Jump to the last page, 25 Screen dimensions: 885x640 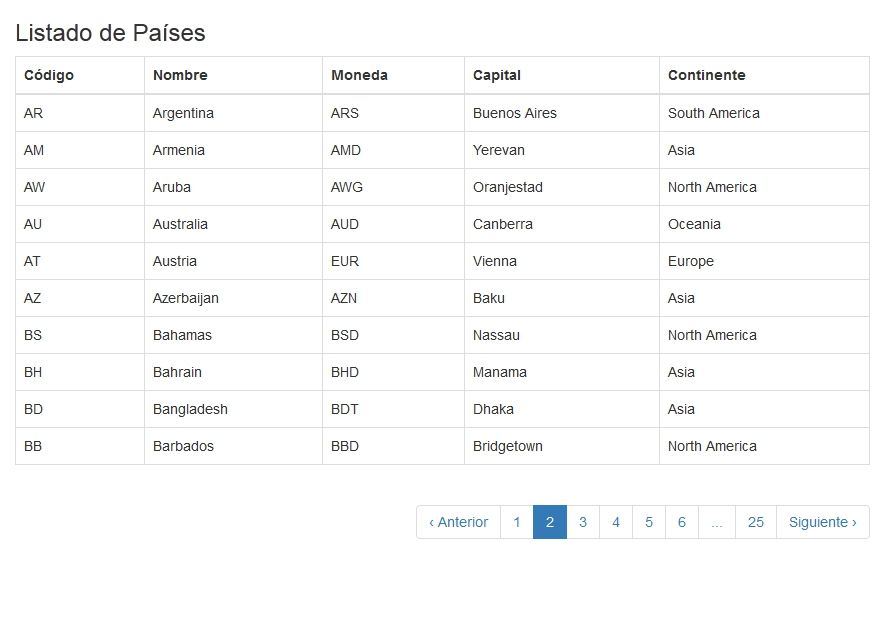[x=756, y=522]
